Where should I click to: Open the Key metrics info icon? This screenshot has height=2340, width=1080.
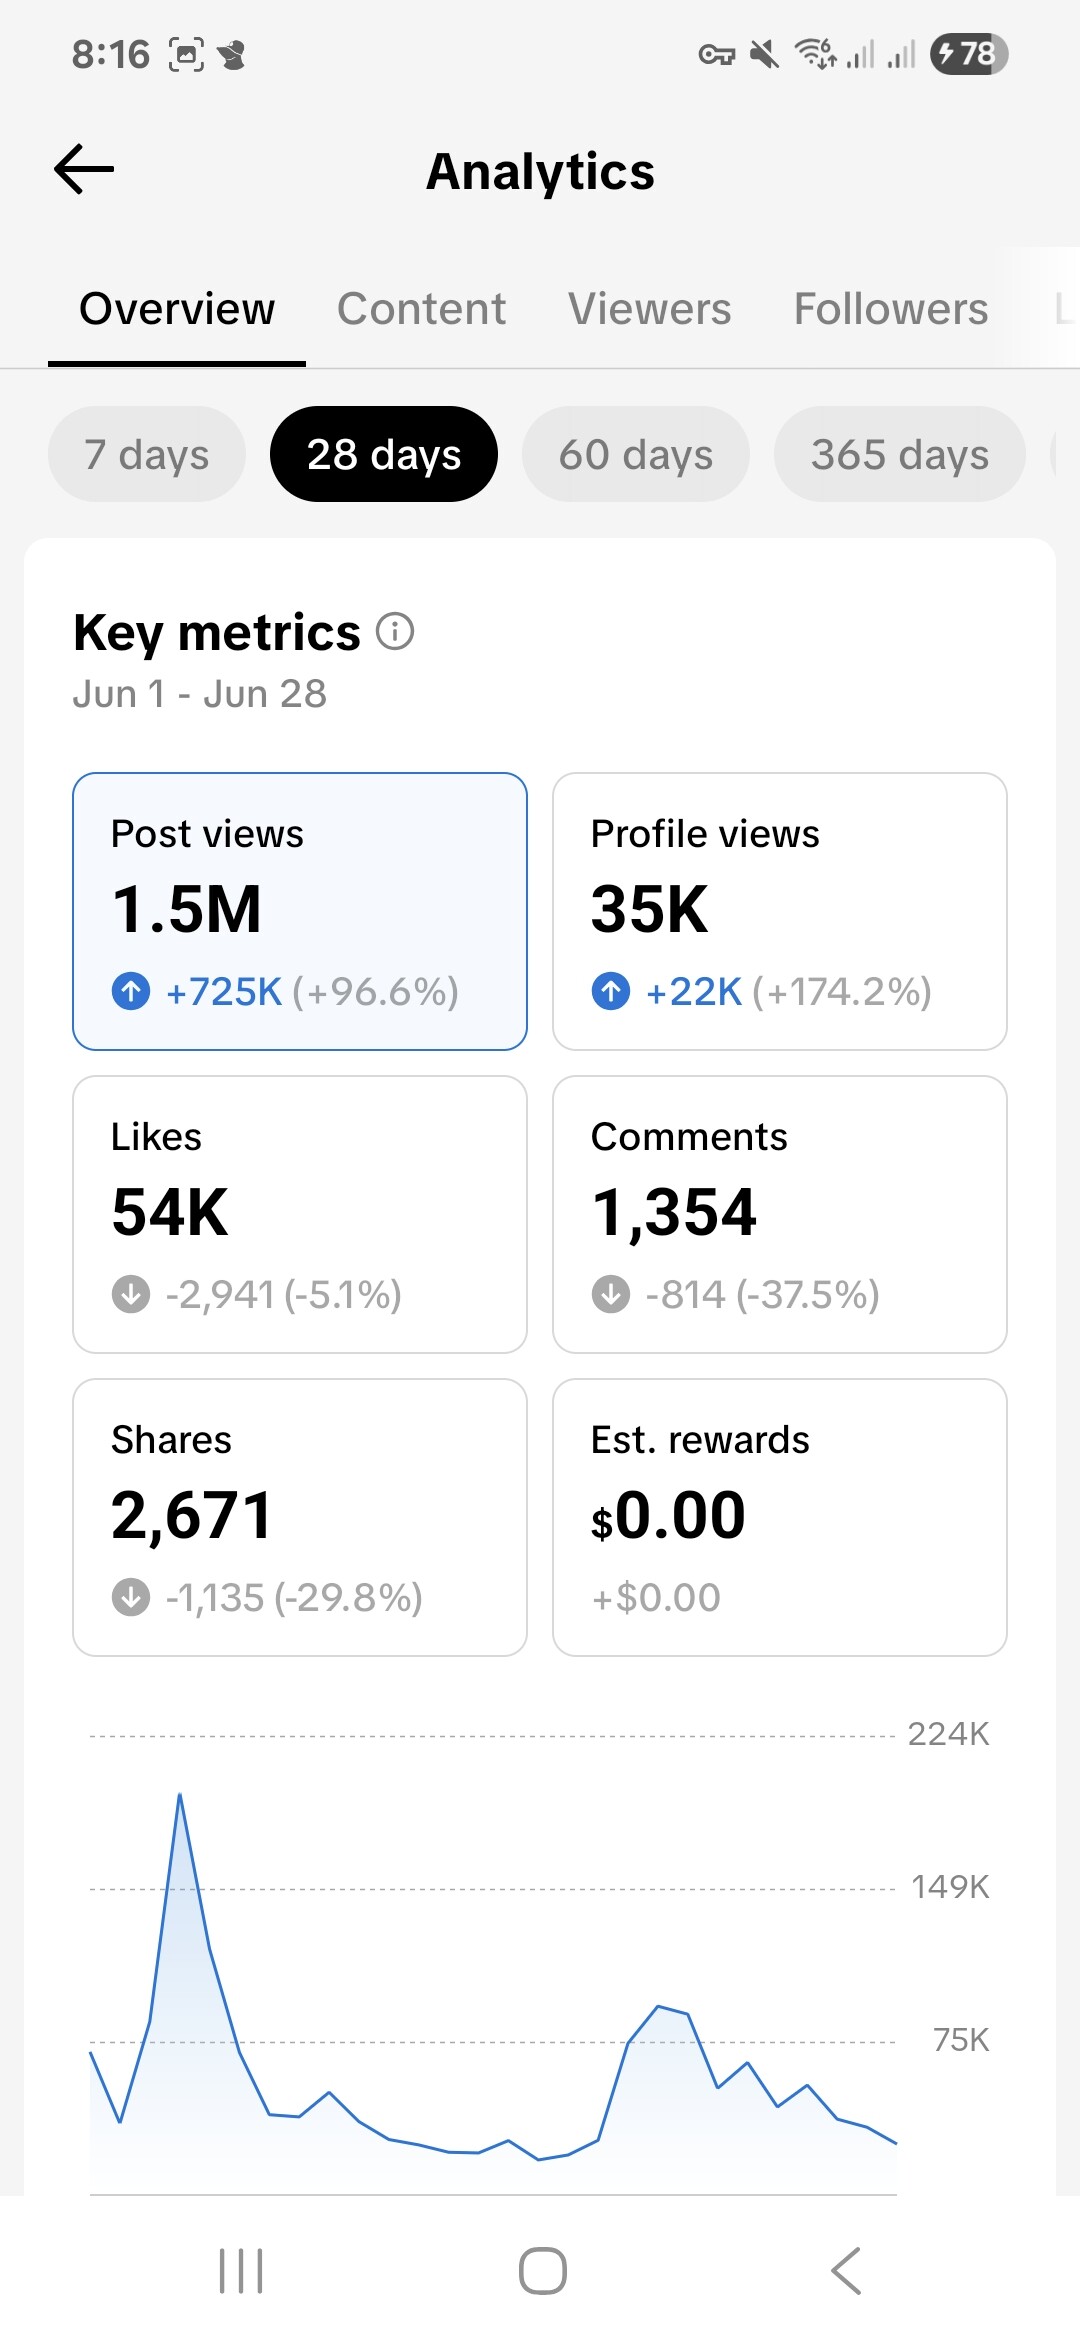click(395, 632)
